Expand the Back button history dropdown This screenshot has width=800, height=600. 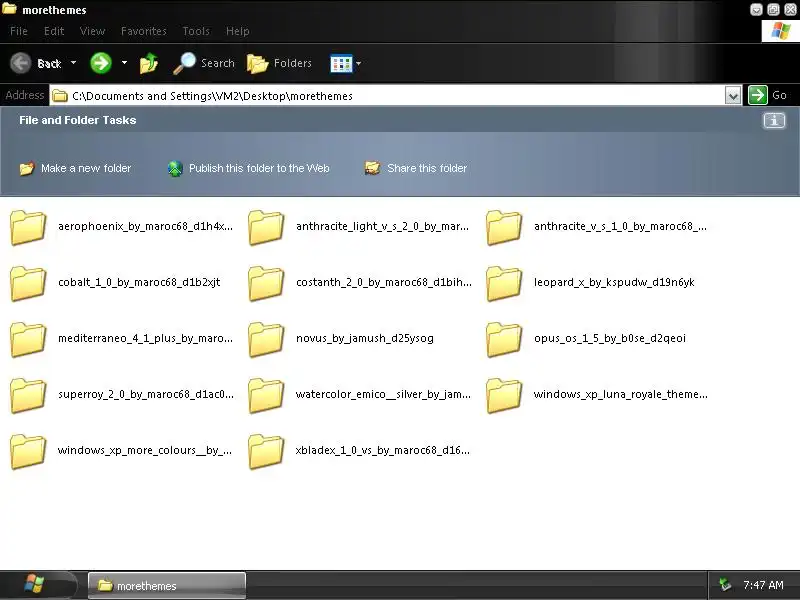[73, 63]
